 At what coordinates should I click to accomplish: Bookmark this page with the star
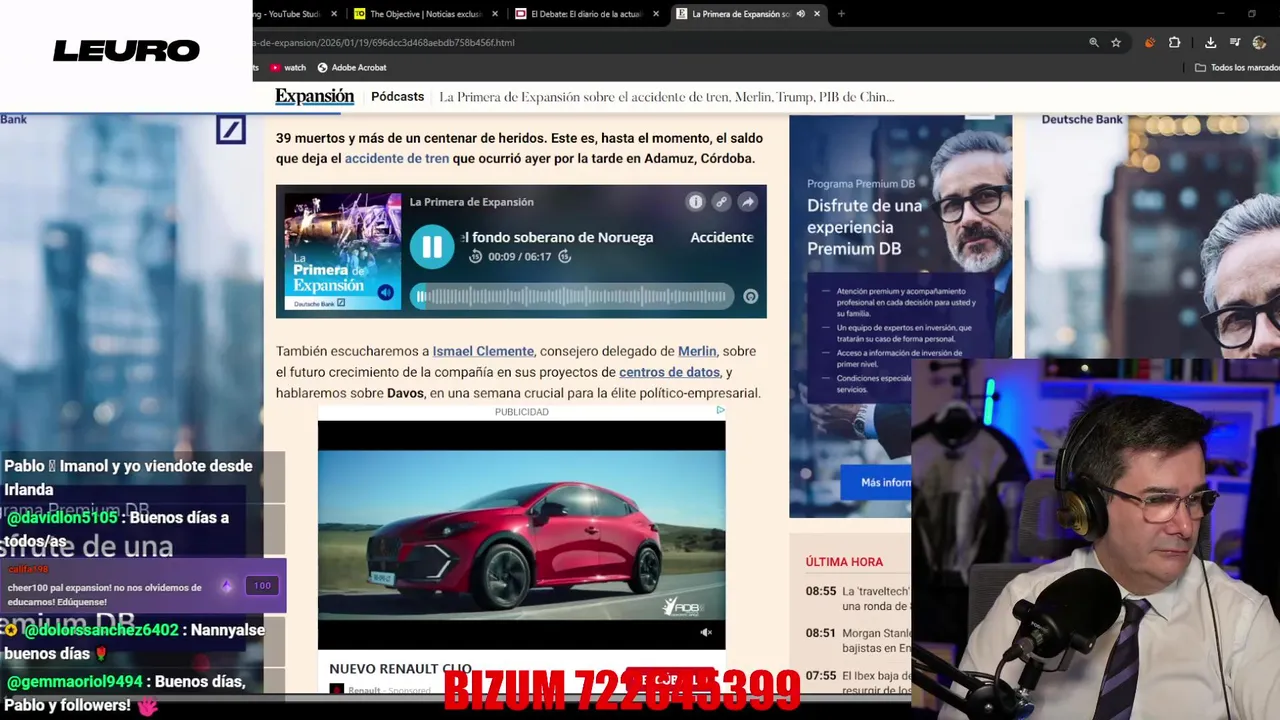[x=1116, y=43]
